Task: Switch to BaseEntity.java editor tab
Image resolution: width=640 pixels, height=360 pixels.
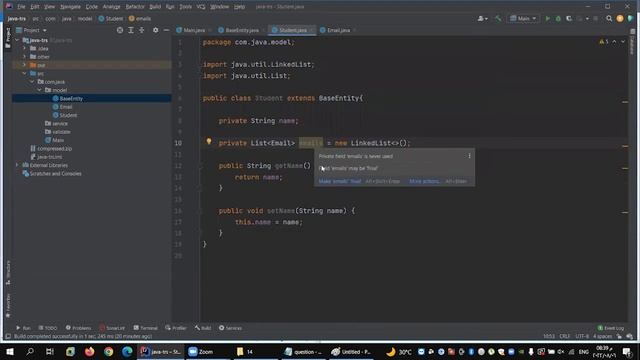Action: tap(242, 30)
